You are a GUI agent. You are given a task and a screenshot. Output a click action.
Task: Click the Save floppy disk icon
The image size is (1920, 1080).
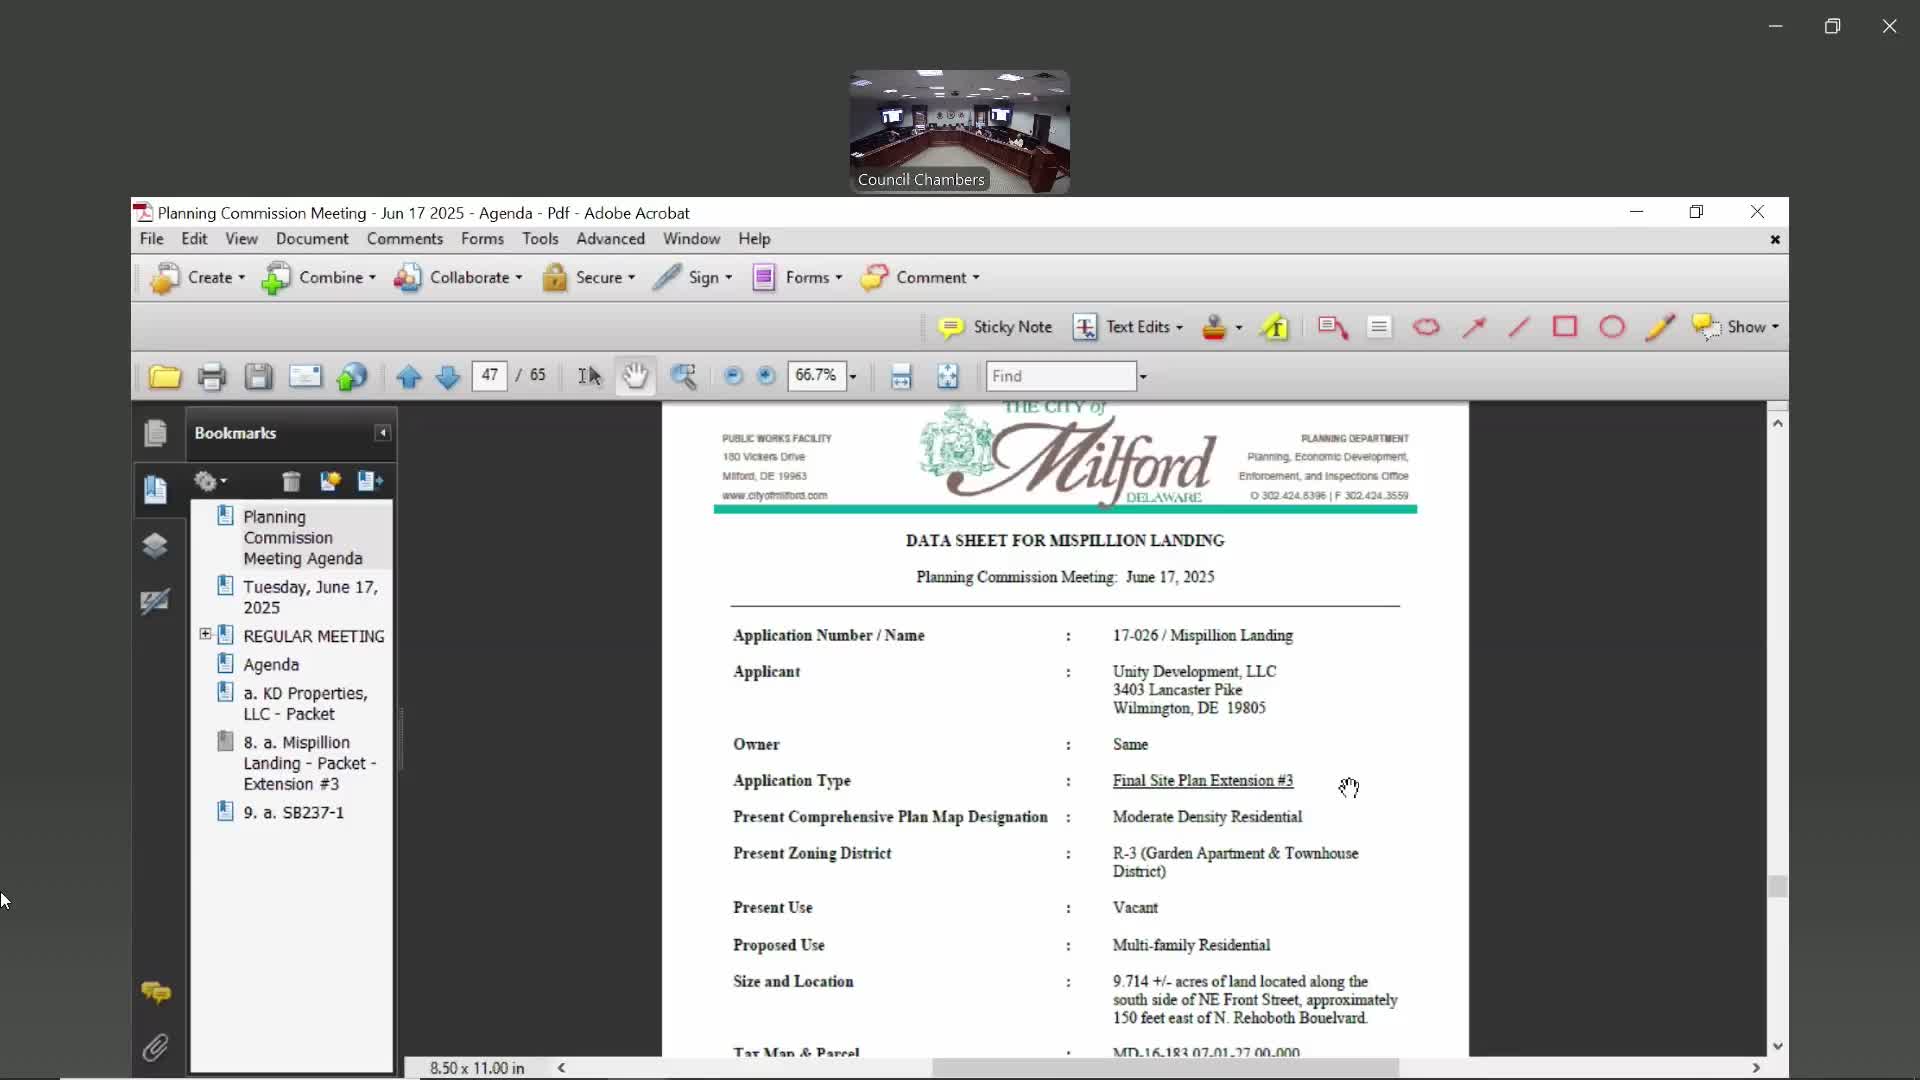pyautogui.click(x=258, y=377)
